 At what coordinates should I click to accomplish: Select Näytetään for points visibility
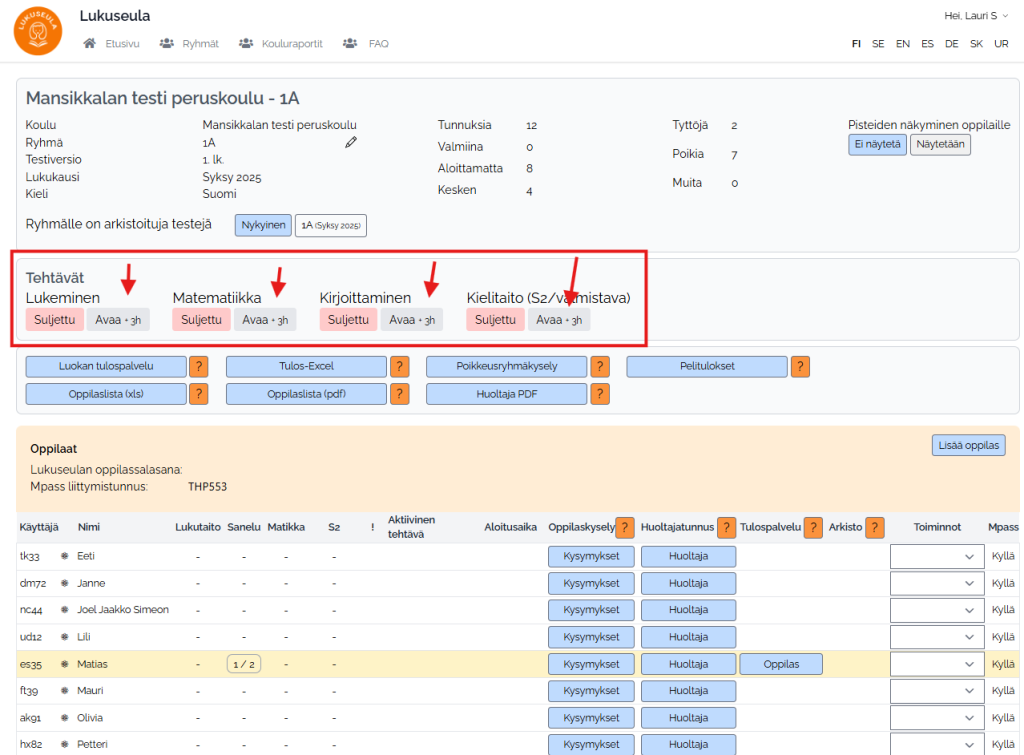click(940, 144)
